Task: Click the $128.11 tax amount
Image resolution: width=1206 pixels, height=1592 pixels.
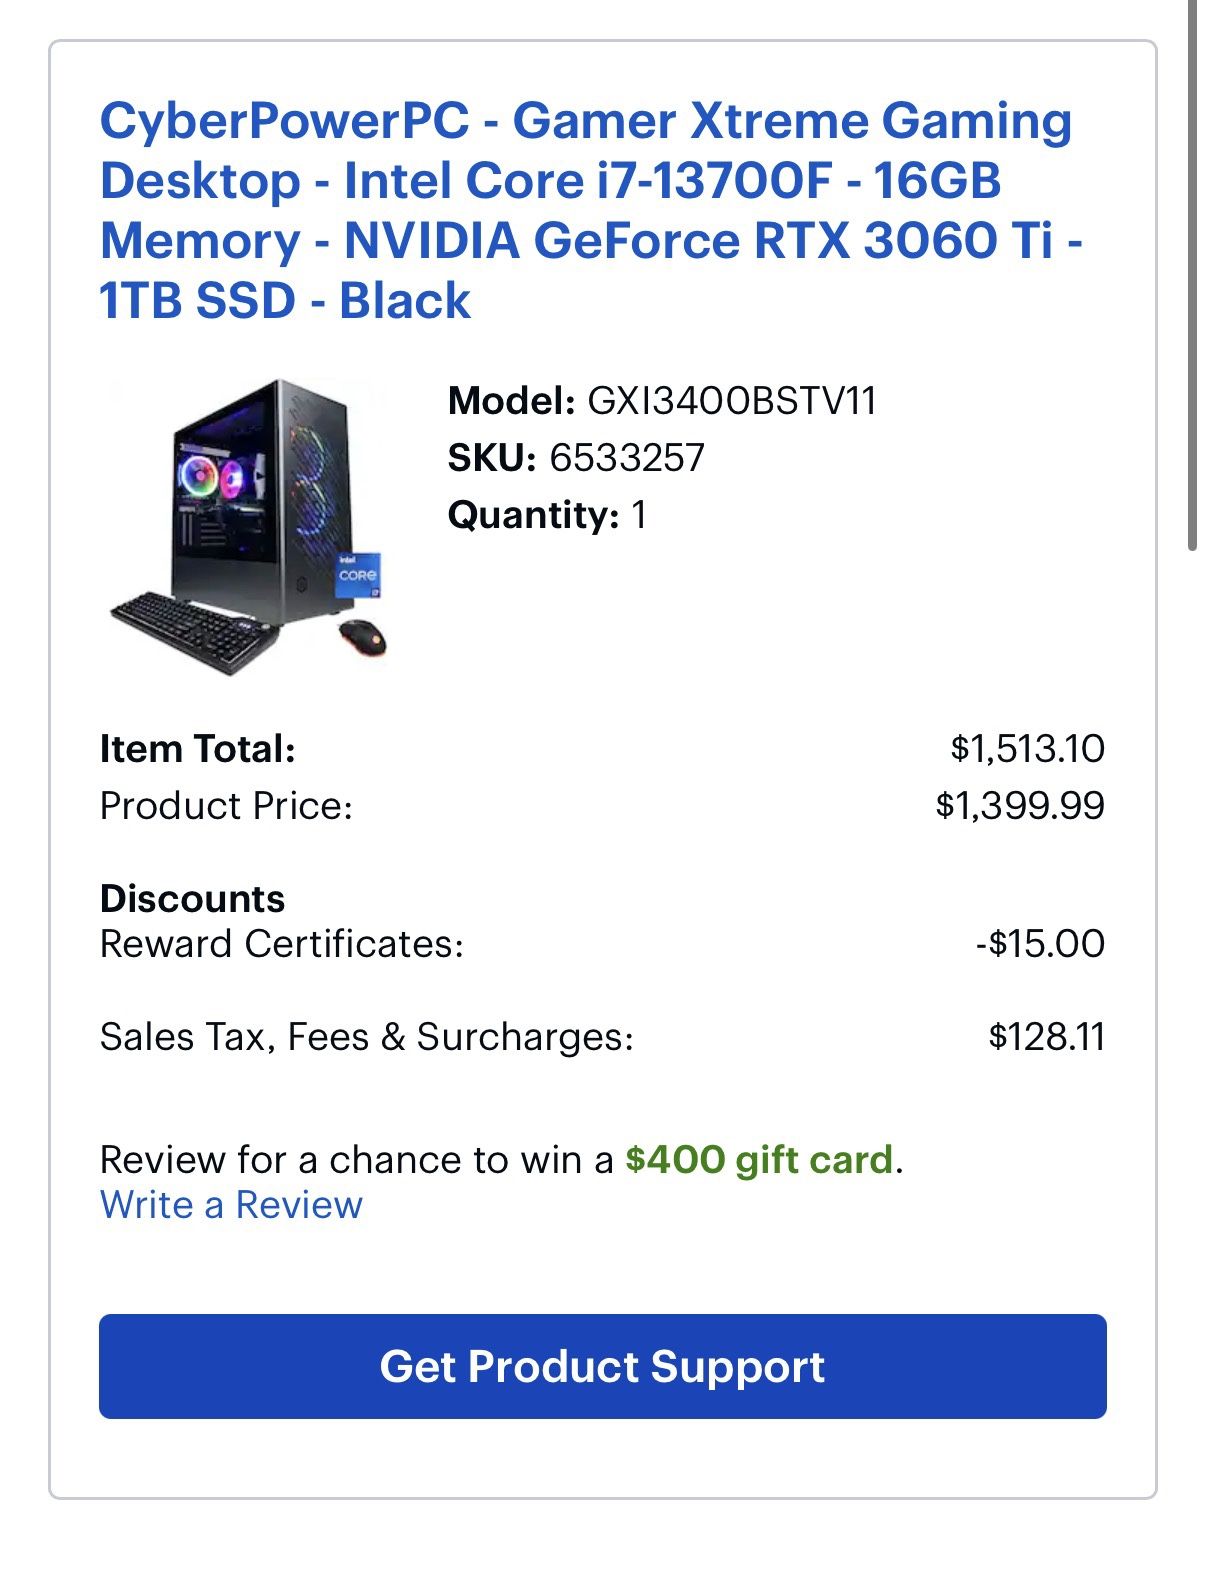Action: tap(1048, 1038)
